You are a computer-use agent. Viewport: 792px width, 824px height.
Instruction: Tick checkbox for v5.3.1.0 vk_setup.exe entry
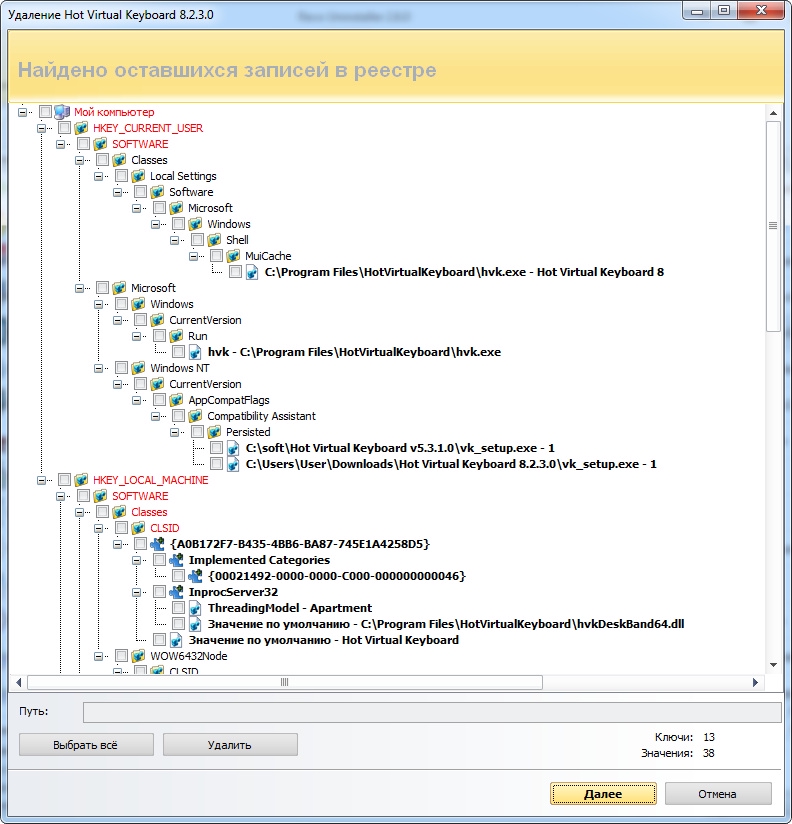[217, 448]
